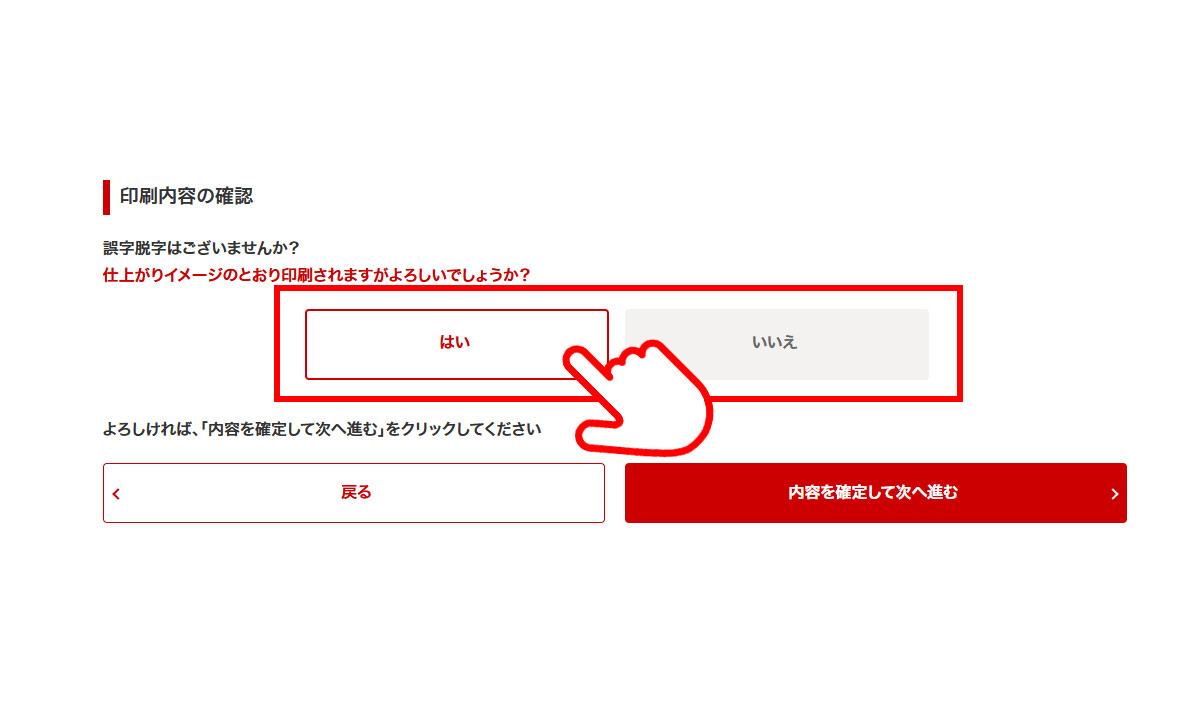Image resolution: width=1200 pixels, height=726 pixels.
Task: Click the right chevron on the confirm button
Action: tap(1114, 493)
